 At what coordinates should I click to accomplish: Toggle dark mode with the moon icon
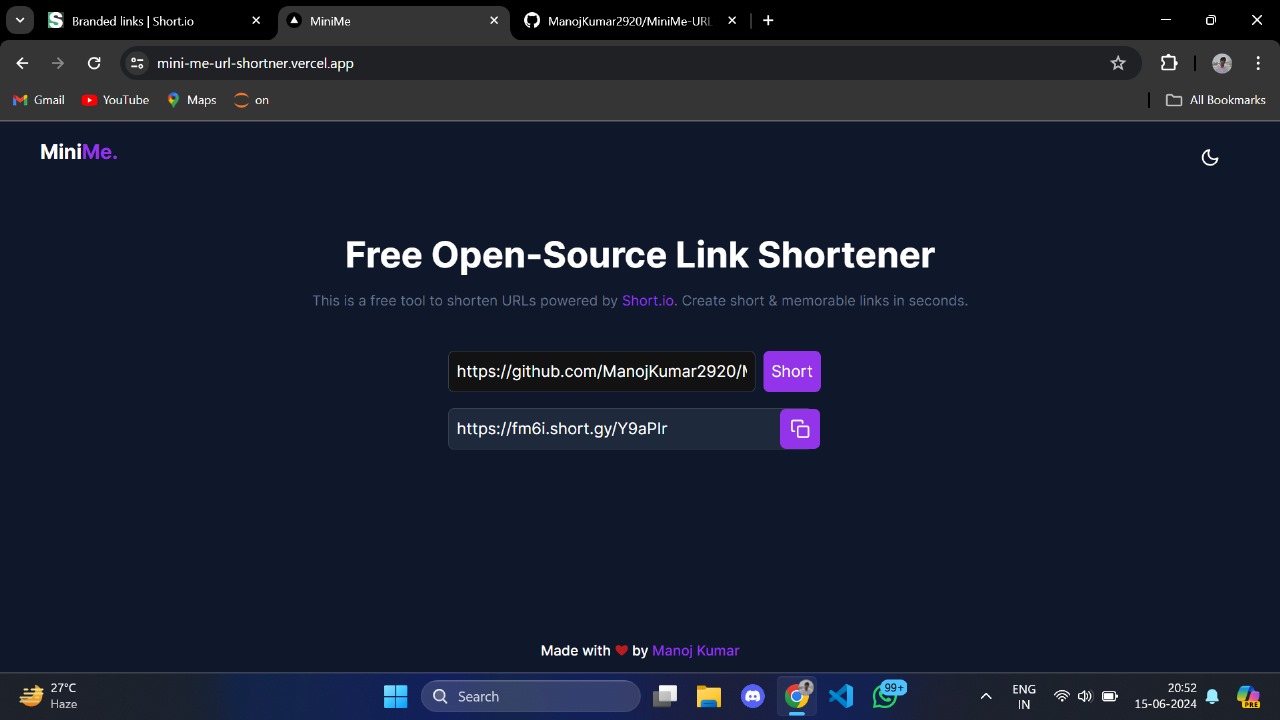(x=1210, y=157)
